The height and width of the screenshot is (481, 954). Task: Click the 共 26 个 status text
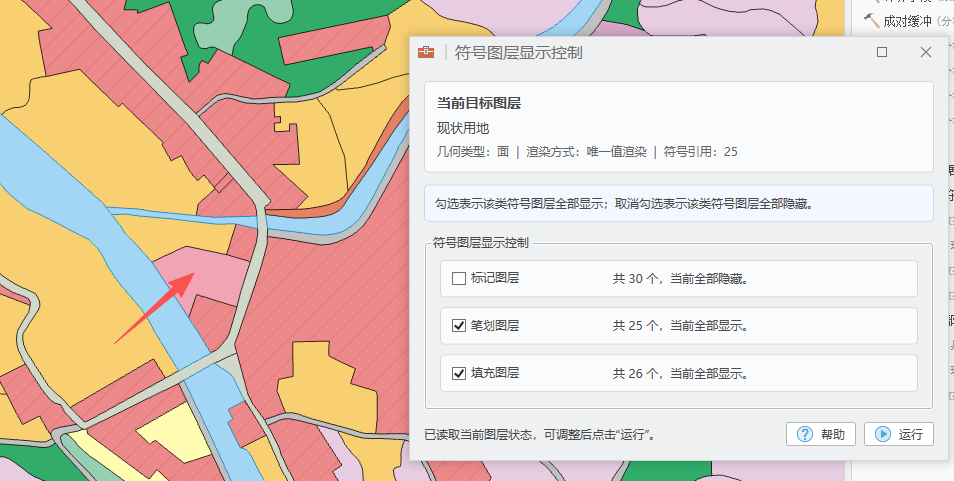click(x=680, y=373)
